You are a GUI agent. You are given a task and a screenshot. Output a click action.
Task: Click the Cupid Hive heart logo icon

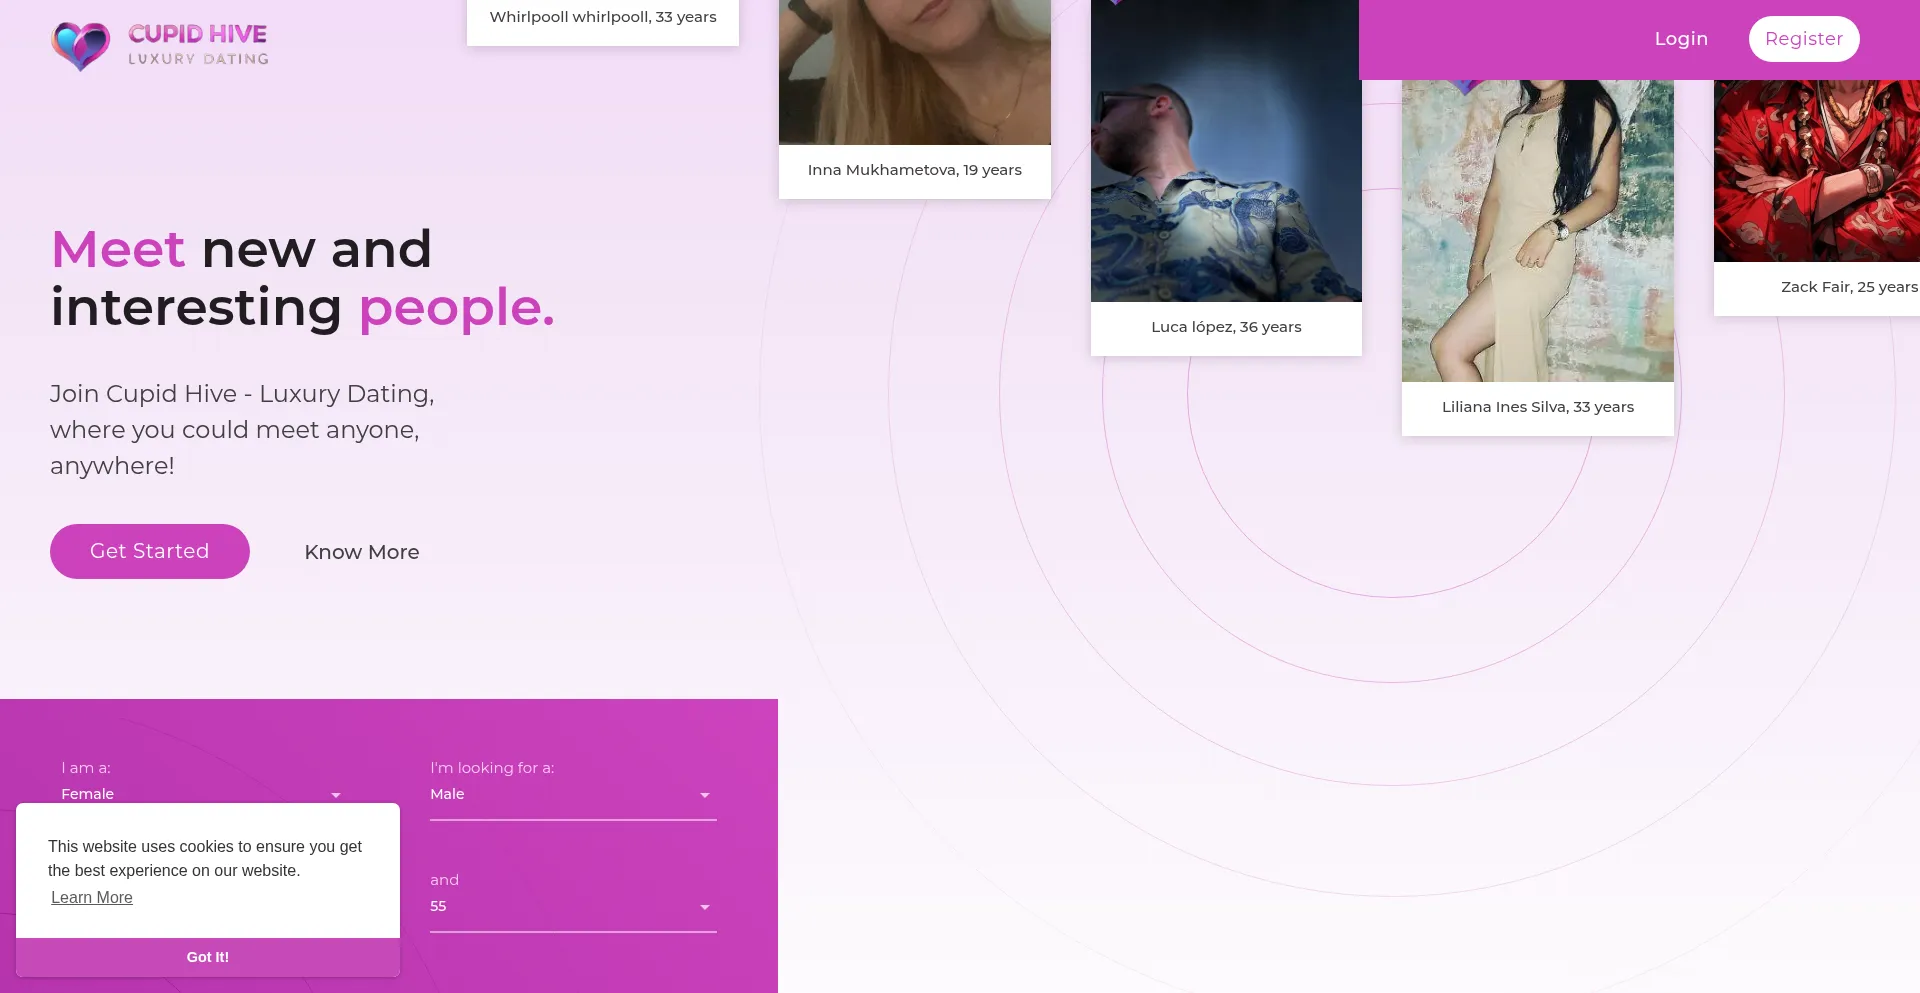[80, 46]
